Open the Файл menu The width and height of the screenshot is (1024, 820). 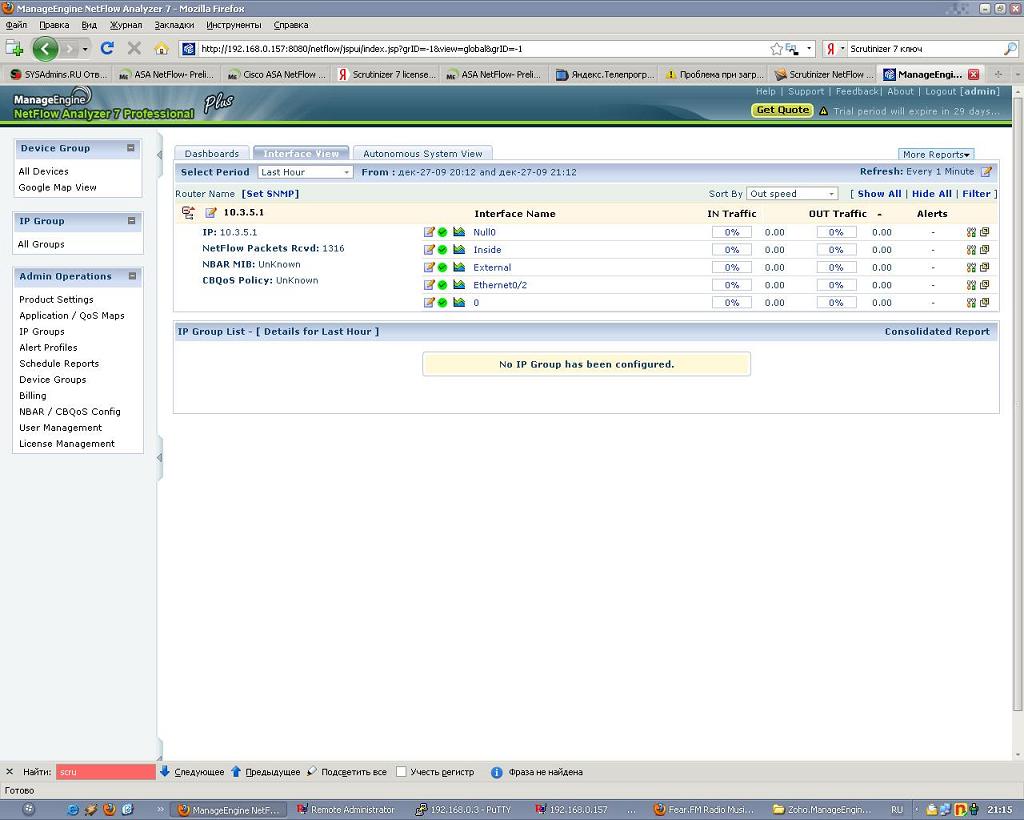16,25
